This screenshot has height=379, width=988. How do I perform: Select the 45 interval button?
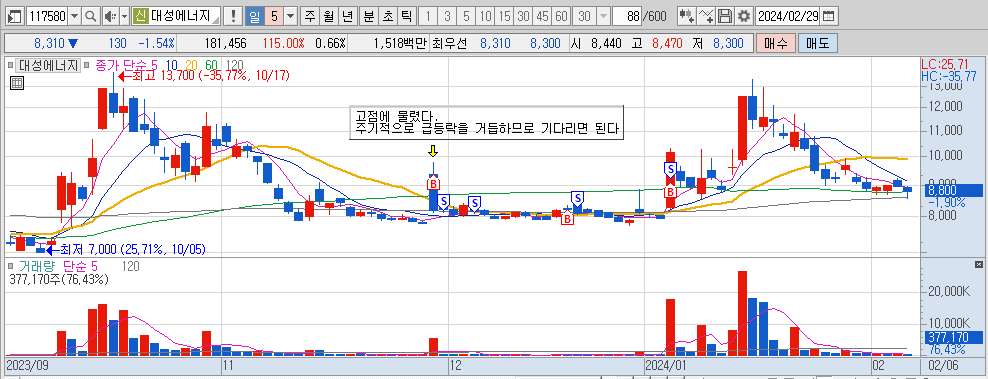pos(542,16)
